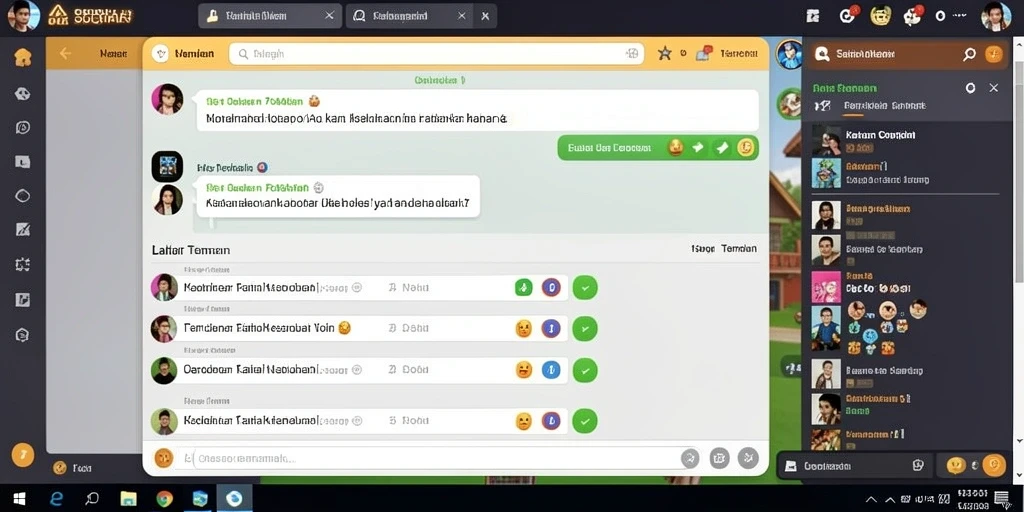Viewport: 1024px width, 512px height.
Task: Click the right panel vertical scrollbar
Action: (1017, 173)
